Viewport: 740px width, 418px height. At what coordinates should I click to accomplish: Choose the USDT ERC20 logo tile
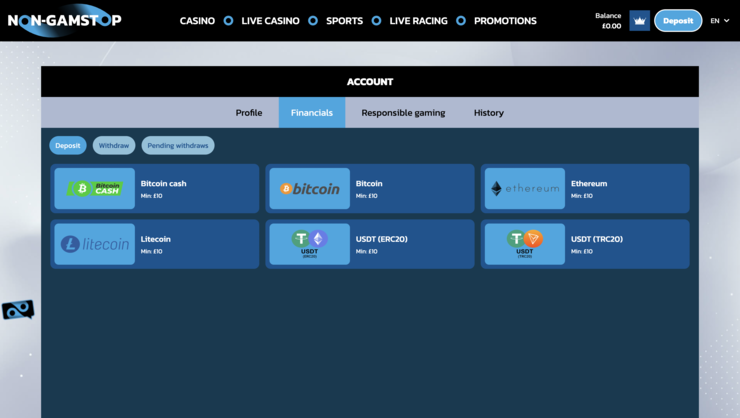pos(310,244)
